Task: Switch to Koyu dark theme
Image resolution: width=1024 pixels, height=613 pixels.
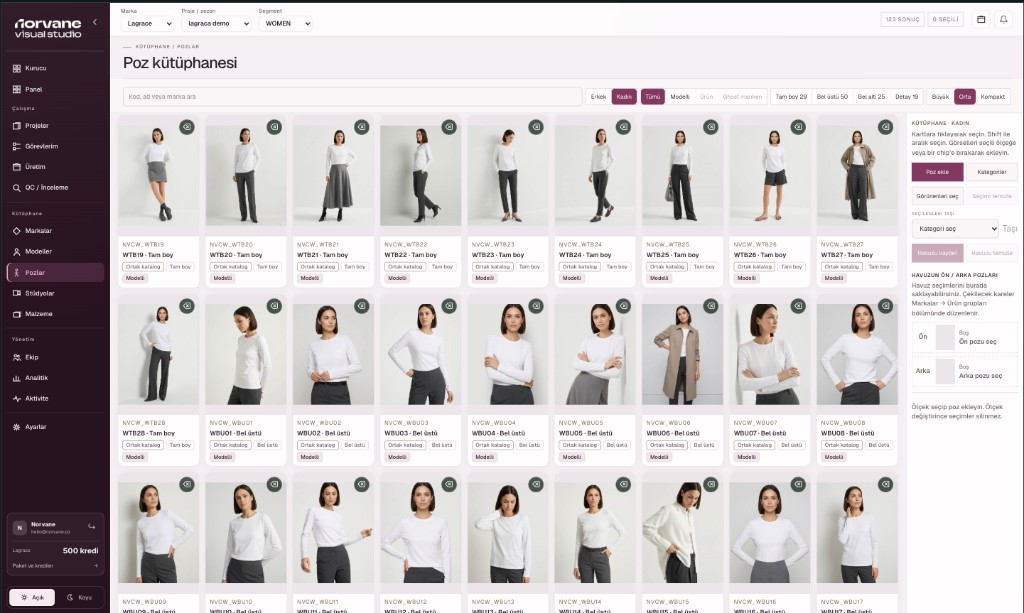Action: click(79, 597)
